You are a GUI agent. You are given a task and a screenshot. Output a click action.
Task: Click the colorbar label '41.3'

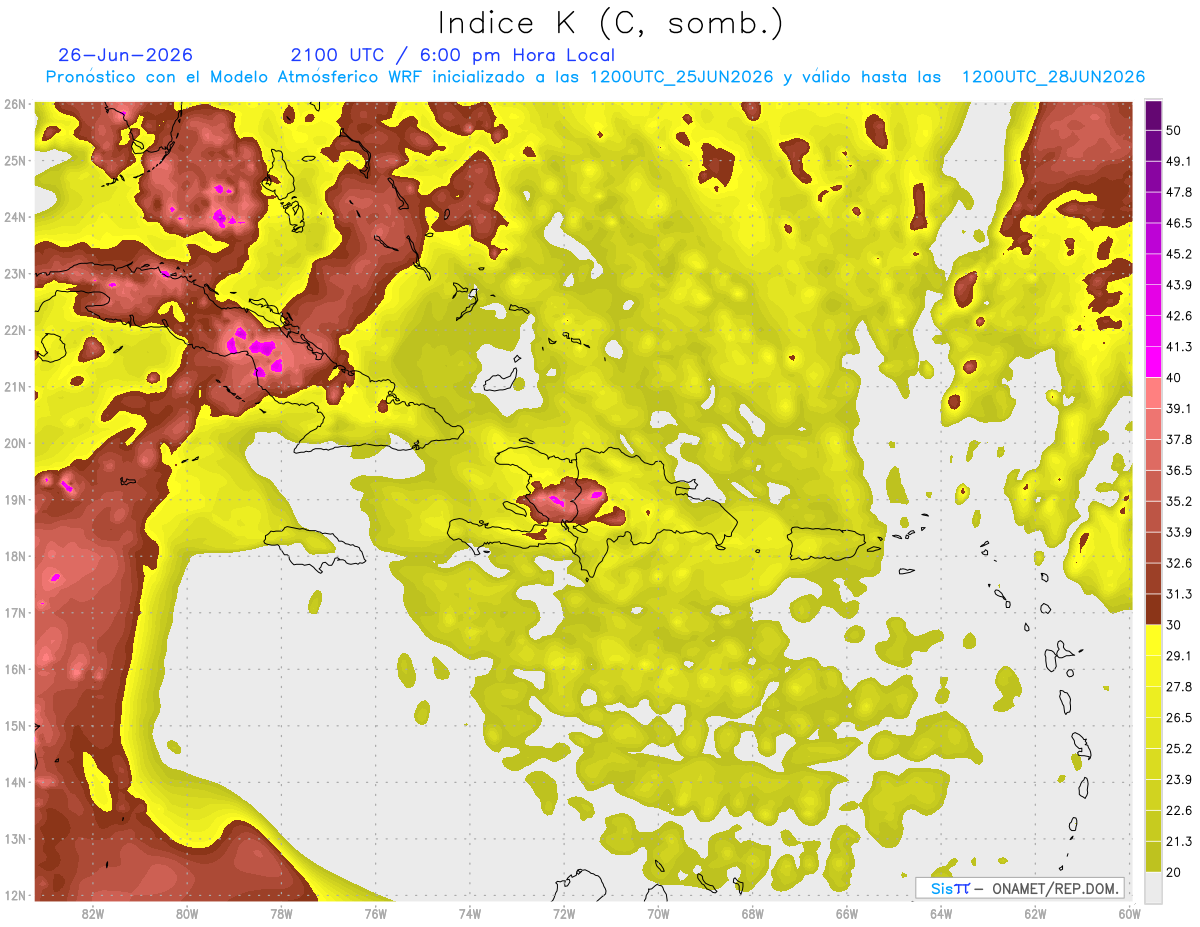[x=1178, y=347]
